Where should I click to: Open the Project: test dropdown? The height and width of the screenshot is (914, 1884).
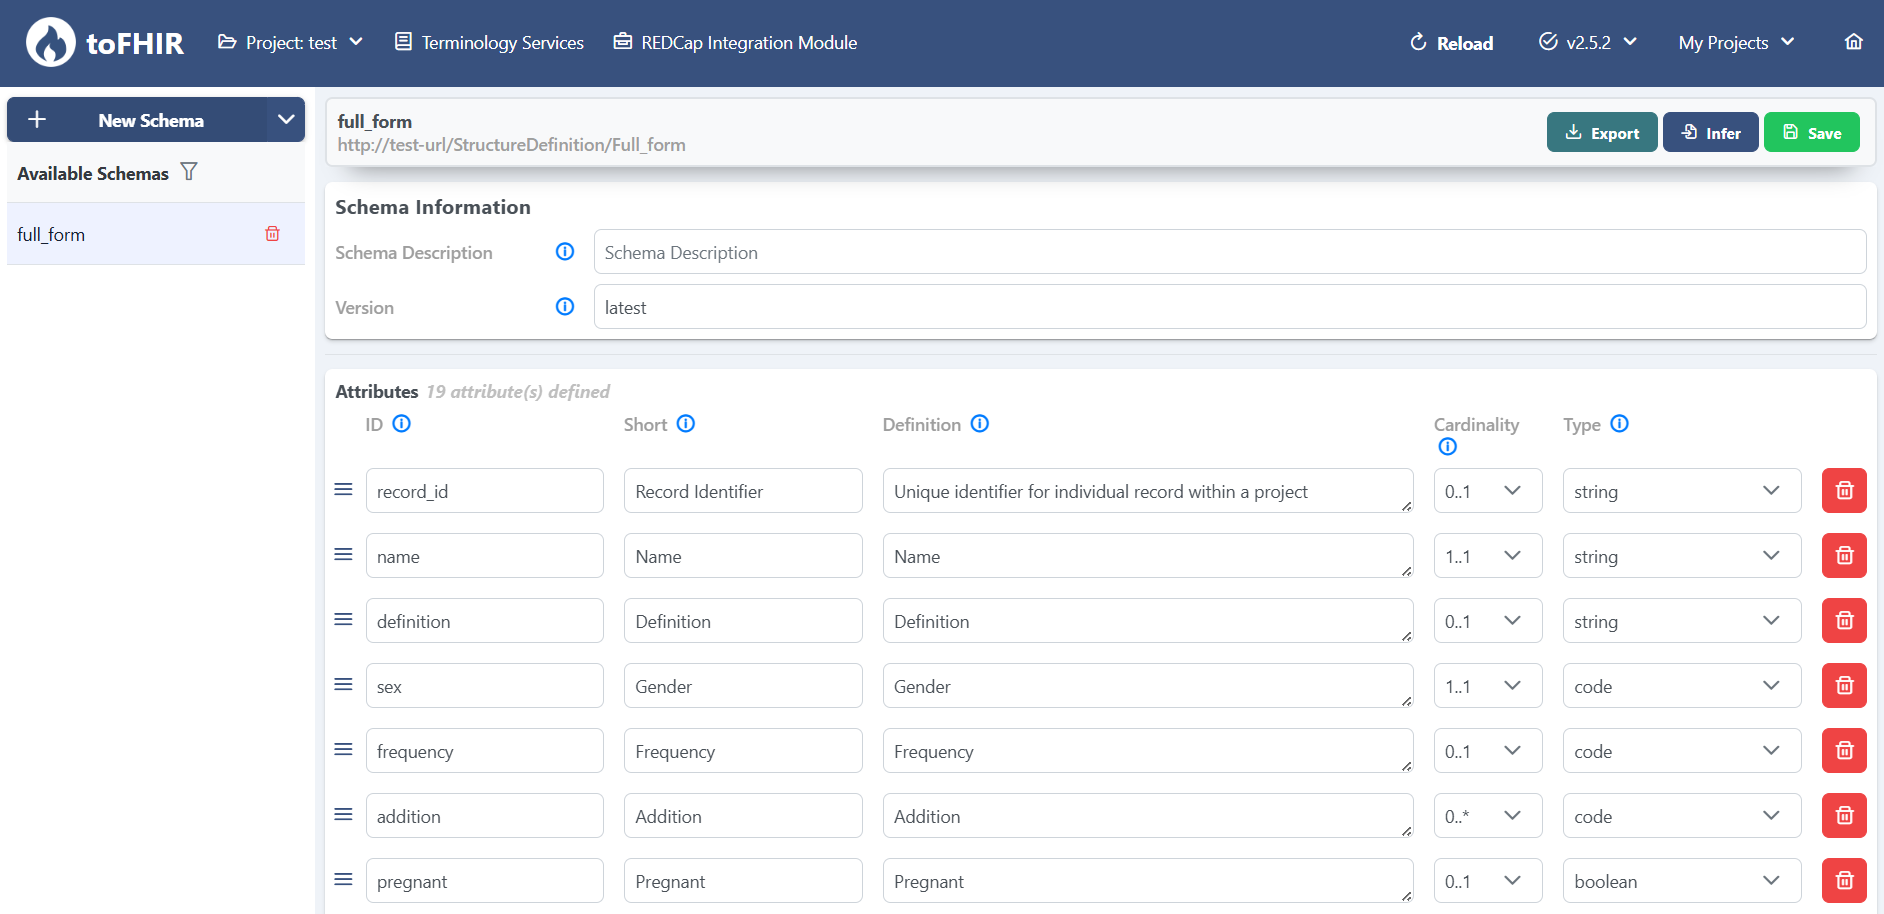pos(290,42)
